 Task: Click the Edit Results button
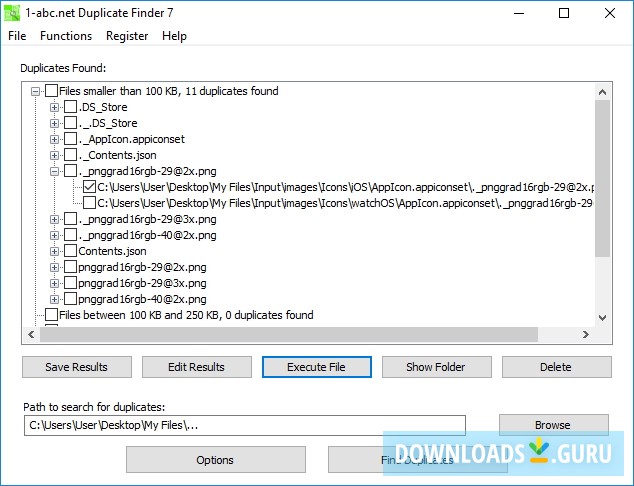[197, 367]
